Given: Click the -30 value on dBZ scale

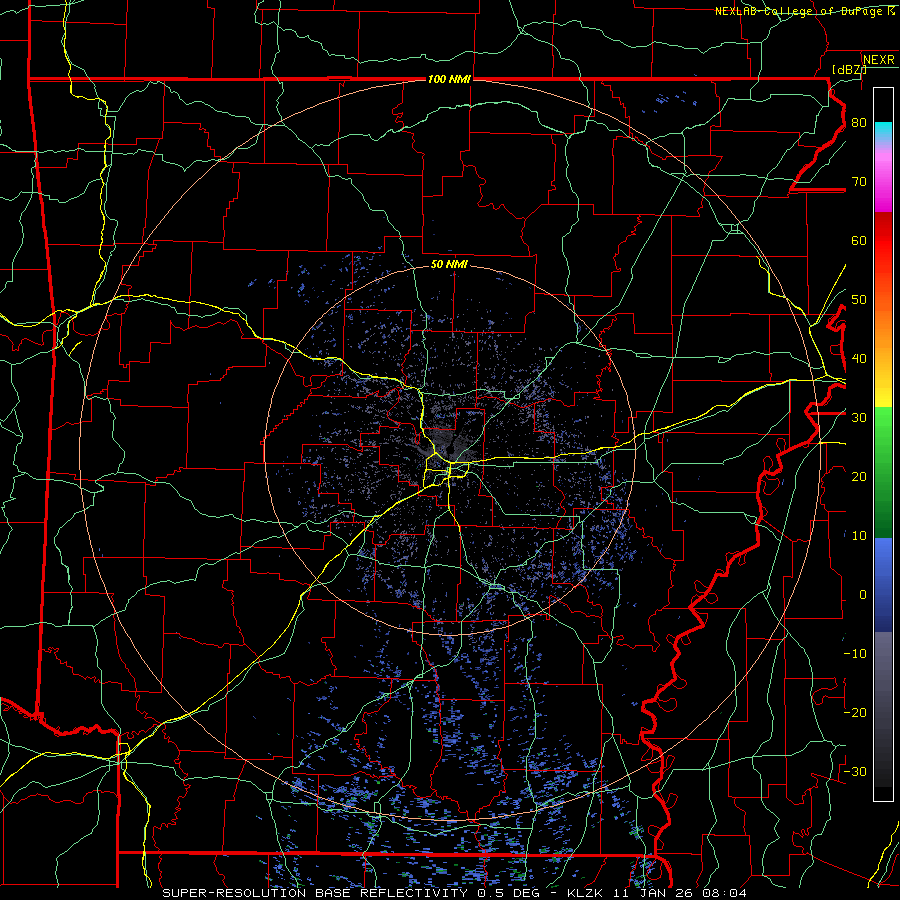Looking at the screenshot, I should [x=855, y=771].
